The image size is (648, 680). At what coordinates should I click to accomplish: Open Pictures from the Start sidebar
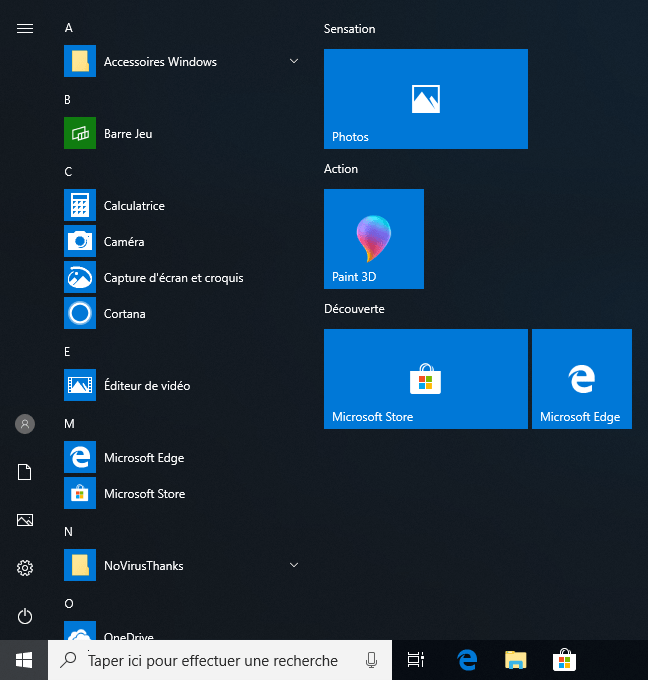25,520
